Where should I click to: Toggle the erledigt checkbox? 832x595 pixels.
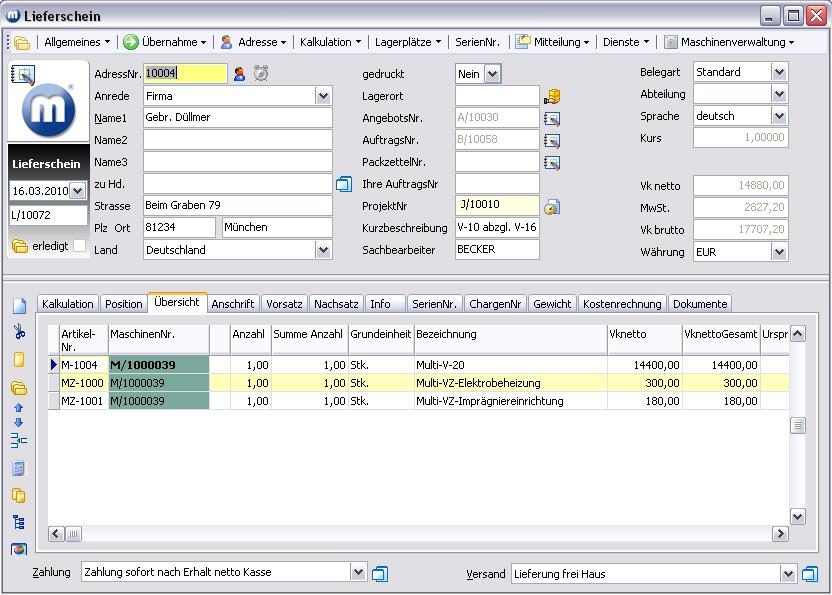click(80, 246)
